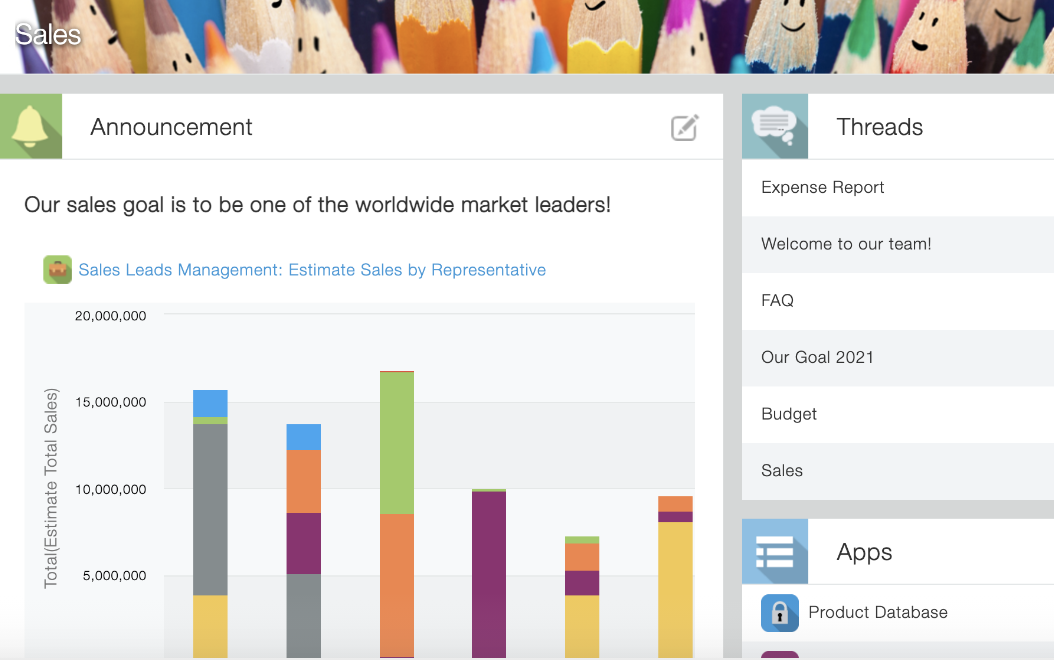Click the yellow bell Announcement icon
Screen dimensions: 1054x660
31,126
